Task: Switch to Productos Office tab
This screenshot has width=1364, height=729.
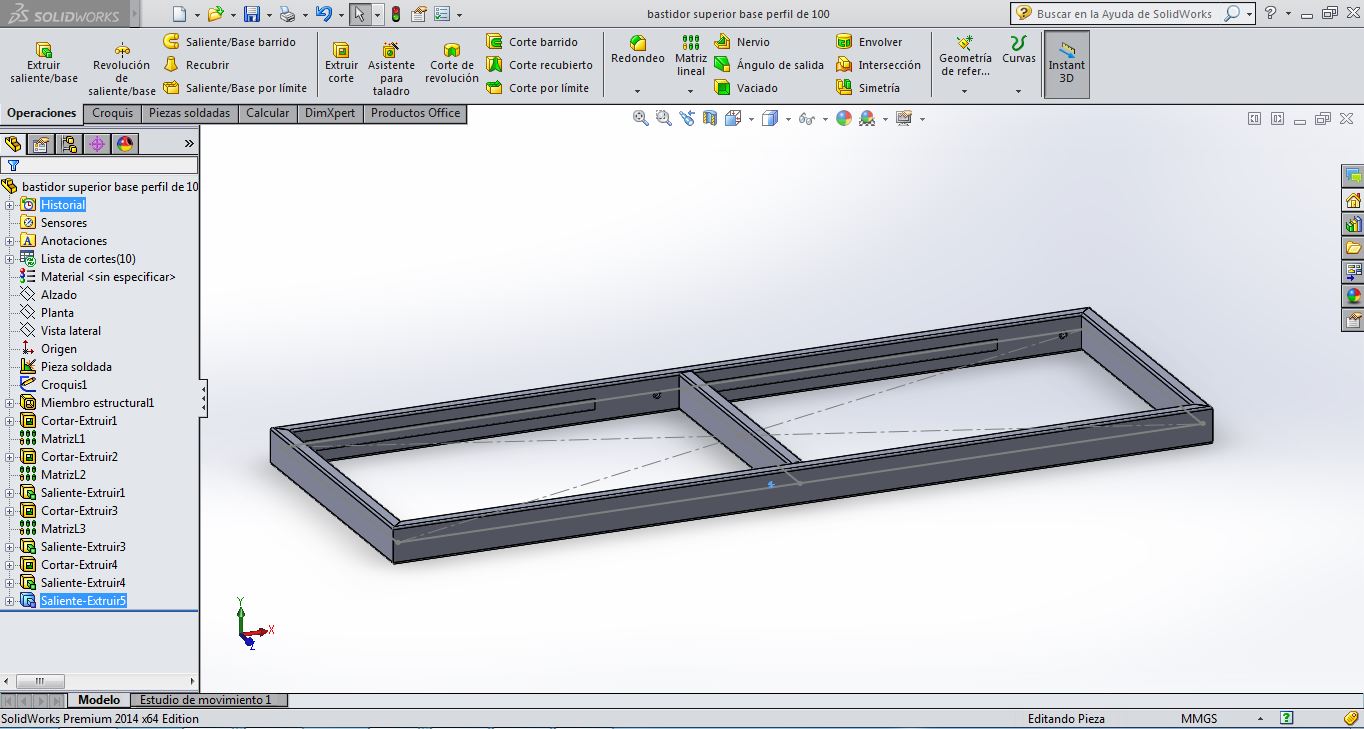Action: click(x=415, y=113)
